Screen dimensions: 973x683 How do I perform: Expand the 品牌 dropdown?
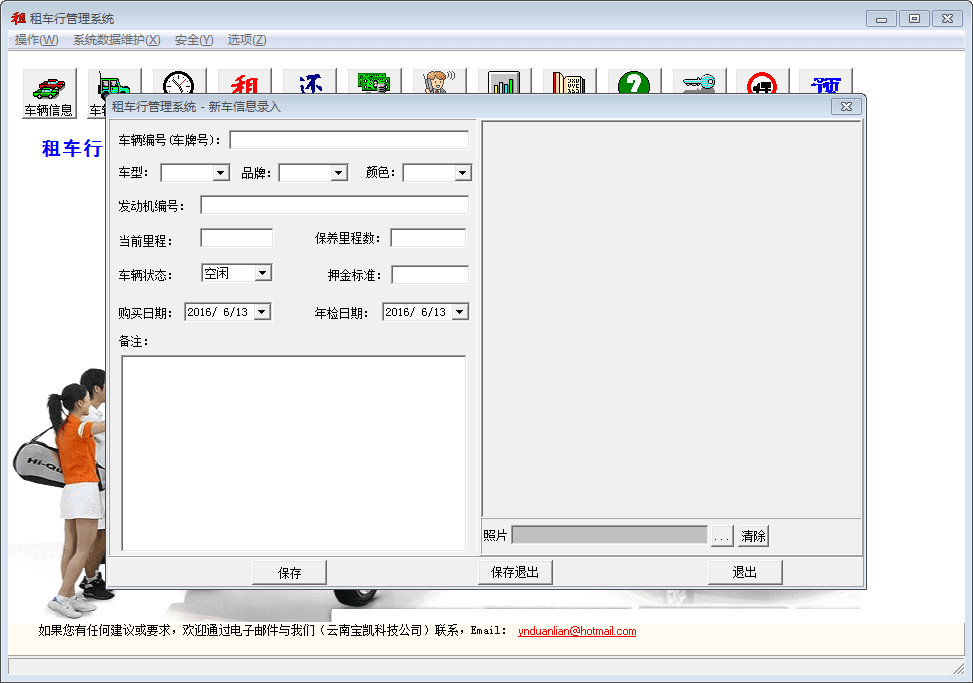(339, 172)
